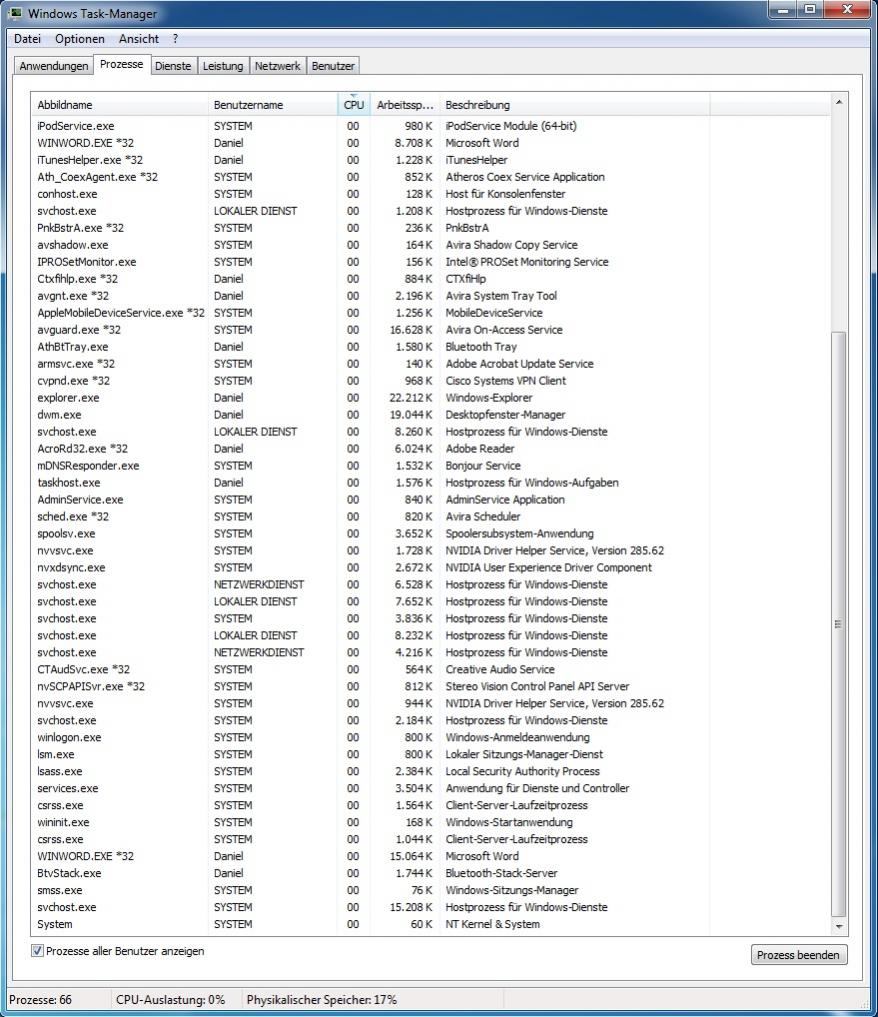
Task: Select the AdminService.exe process
Action: [431, 499]
